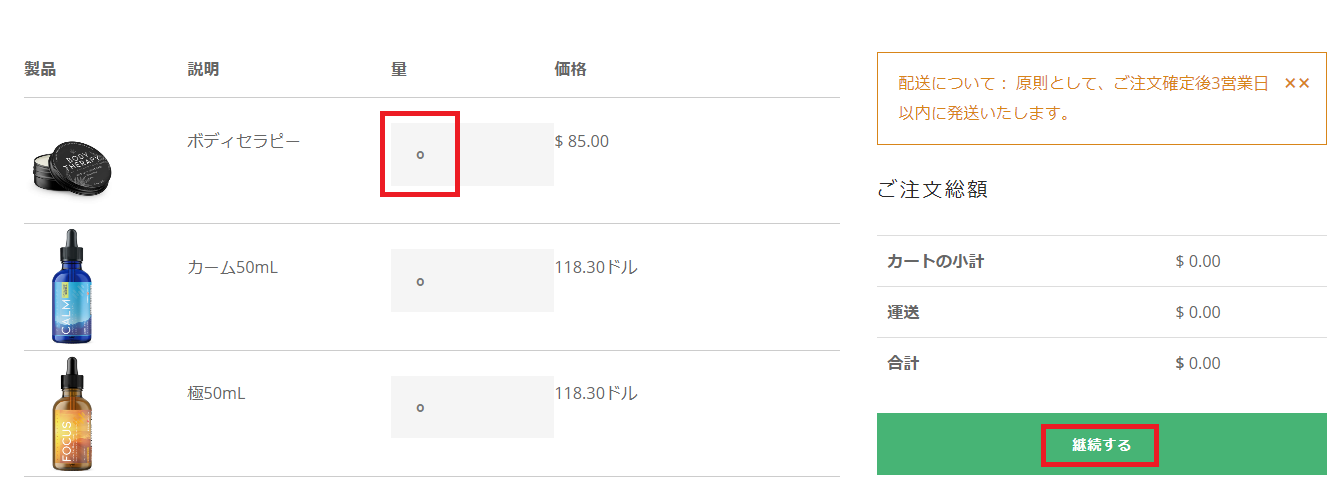
Task: Select the 説明 column header
Action: click(x=203, y=69)
